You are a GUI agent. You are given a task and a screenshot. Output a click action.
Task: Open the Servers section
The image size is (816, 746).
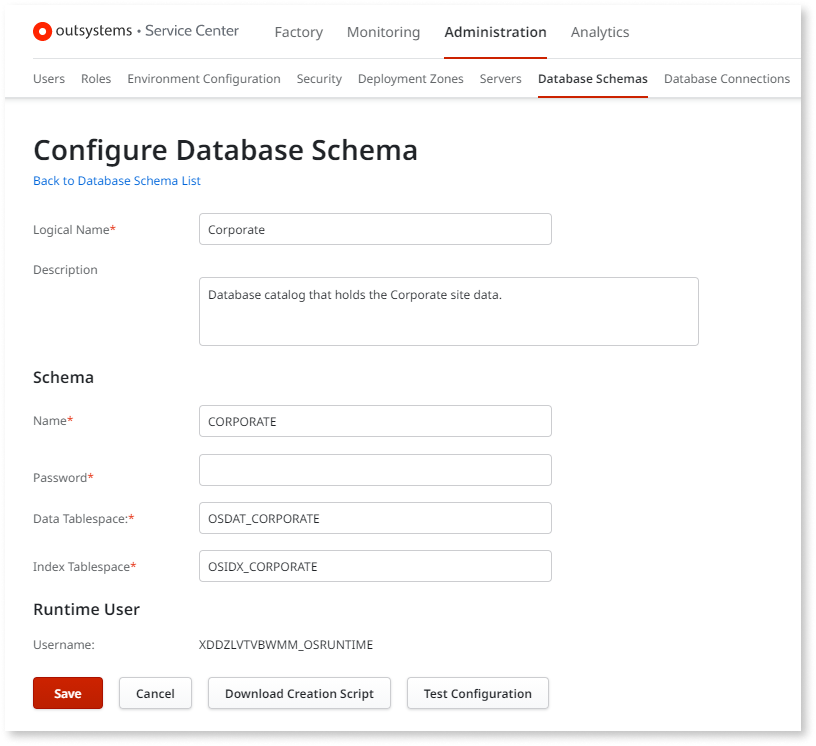point(500,78)
